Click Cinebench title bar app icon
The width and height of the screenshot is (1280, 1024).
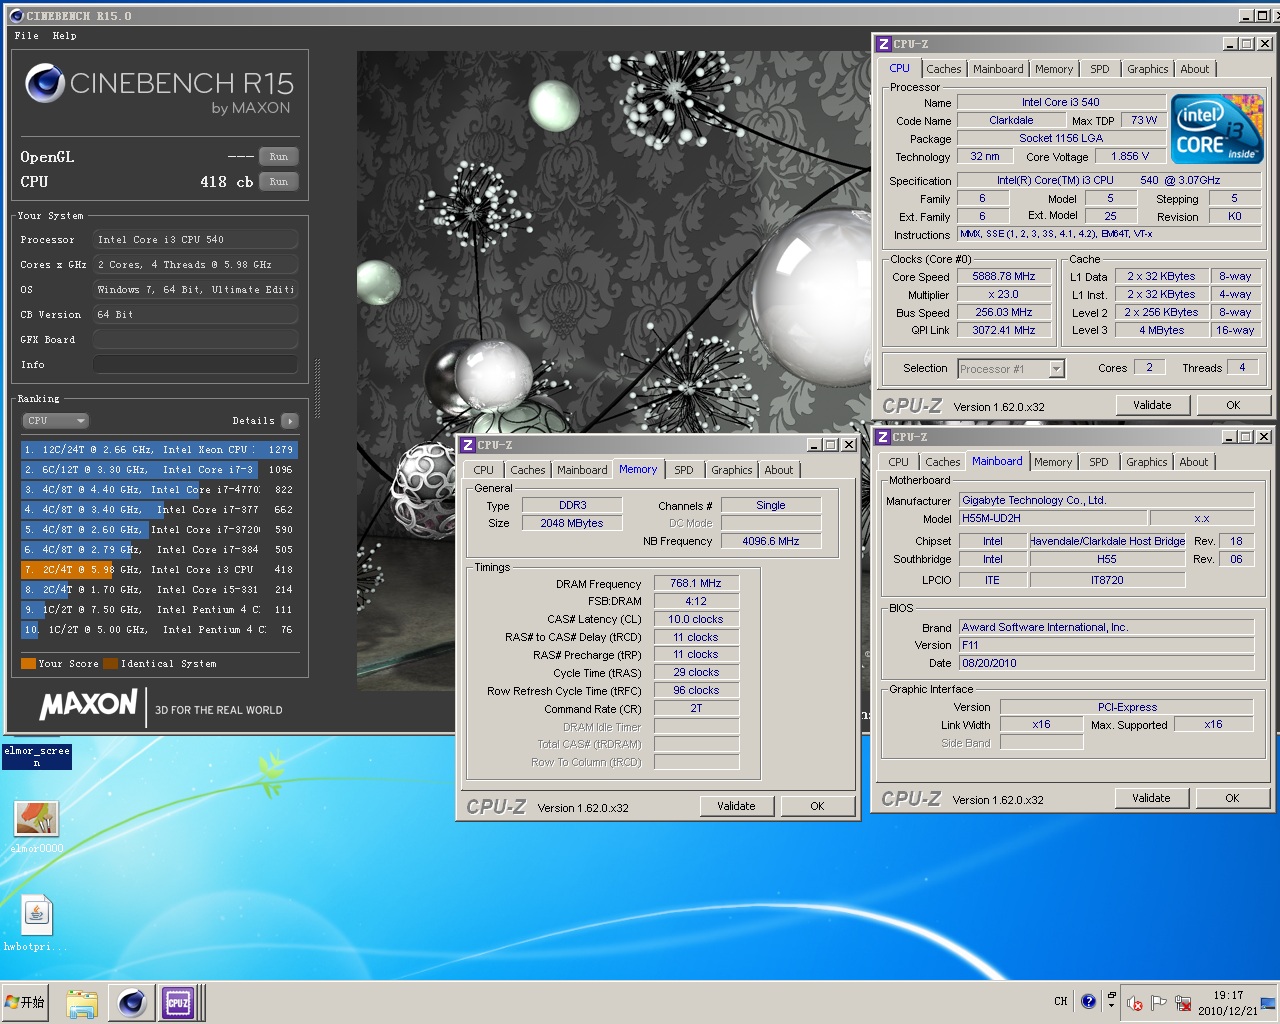pyautogui.click(x=16, y=16)
